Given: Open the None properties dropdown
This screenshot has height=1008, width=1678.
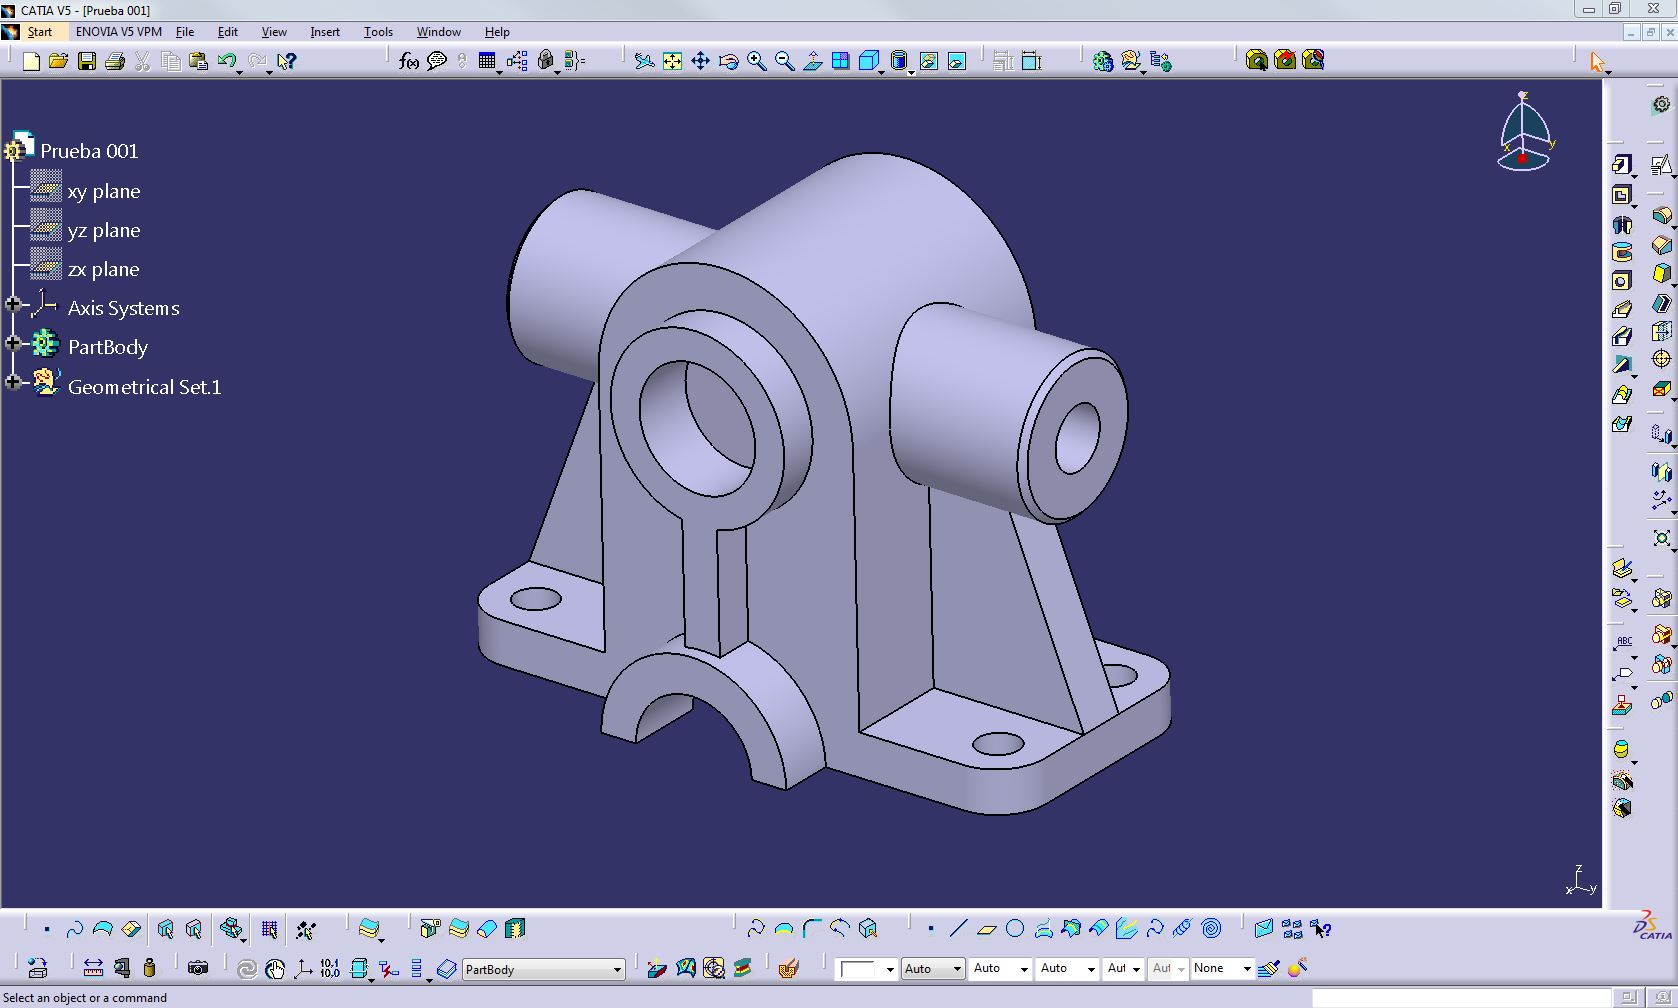Looking at the screenshot, I should 1222,968.
